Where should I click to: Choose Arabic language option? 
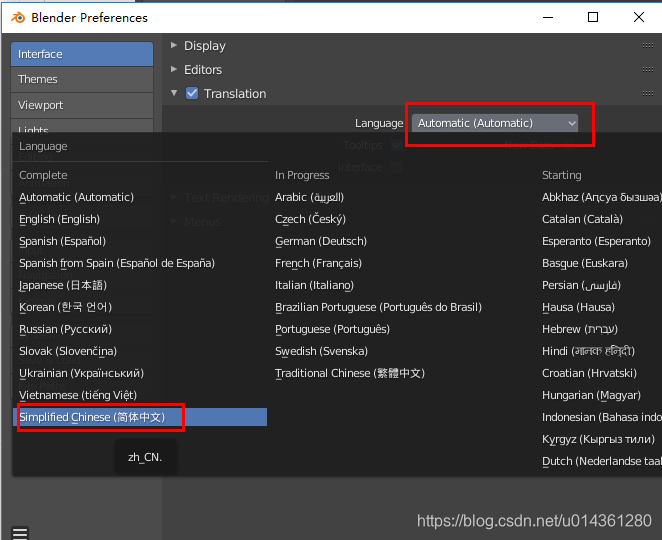tap(309, 197)
